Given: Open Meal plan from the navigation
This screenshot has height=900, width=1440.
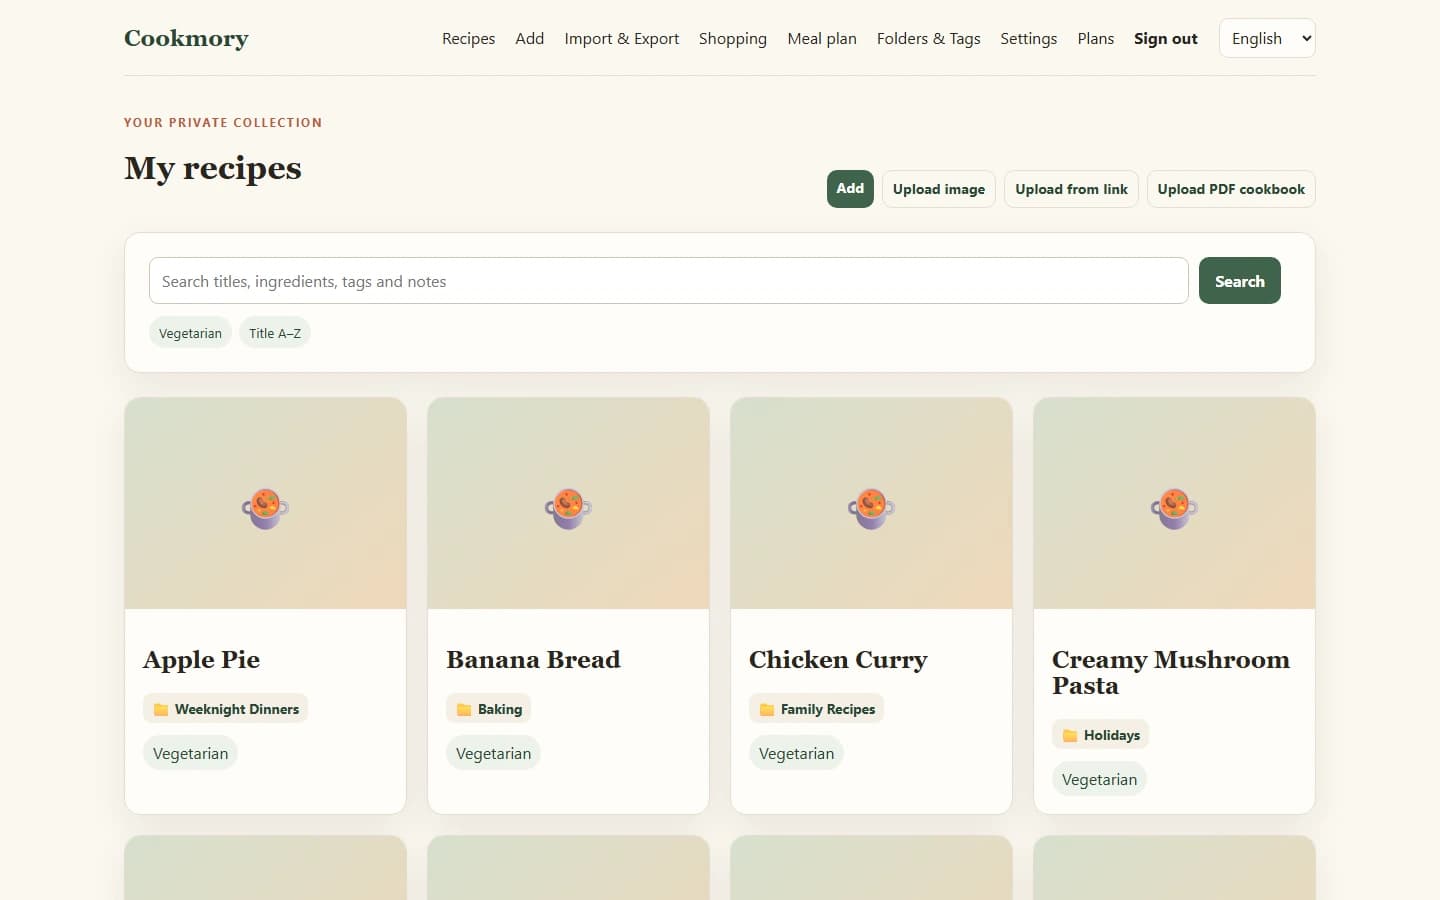Looking at the screenshot, I should click(821, 38).
